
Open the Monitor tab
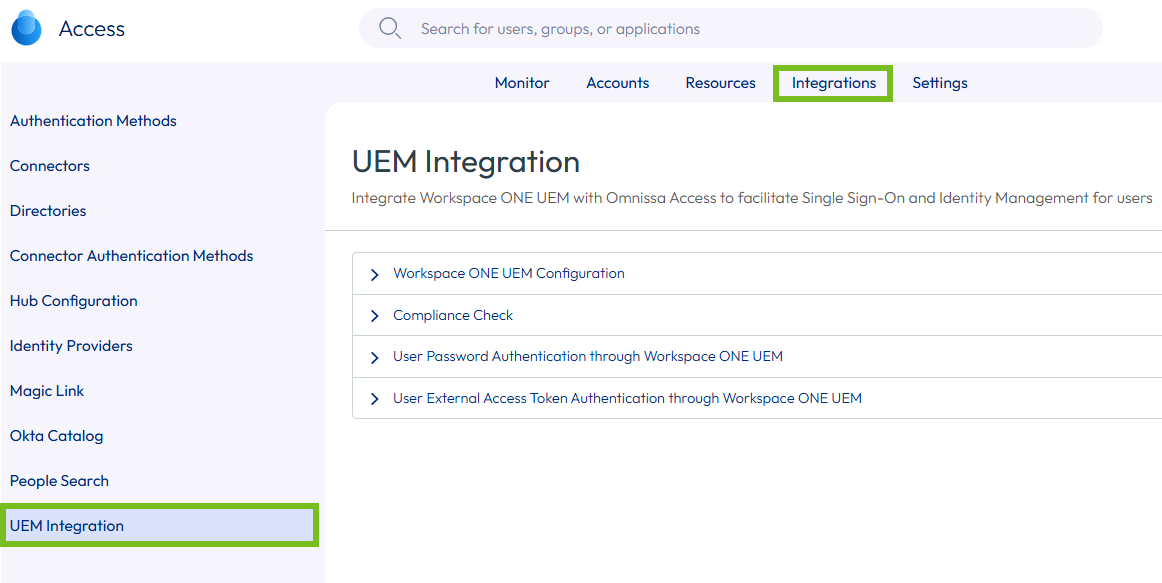point(522,83)
